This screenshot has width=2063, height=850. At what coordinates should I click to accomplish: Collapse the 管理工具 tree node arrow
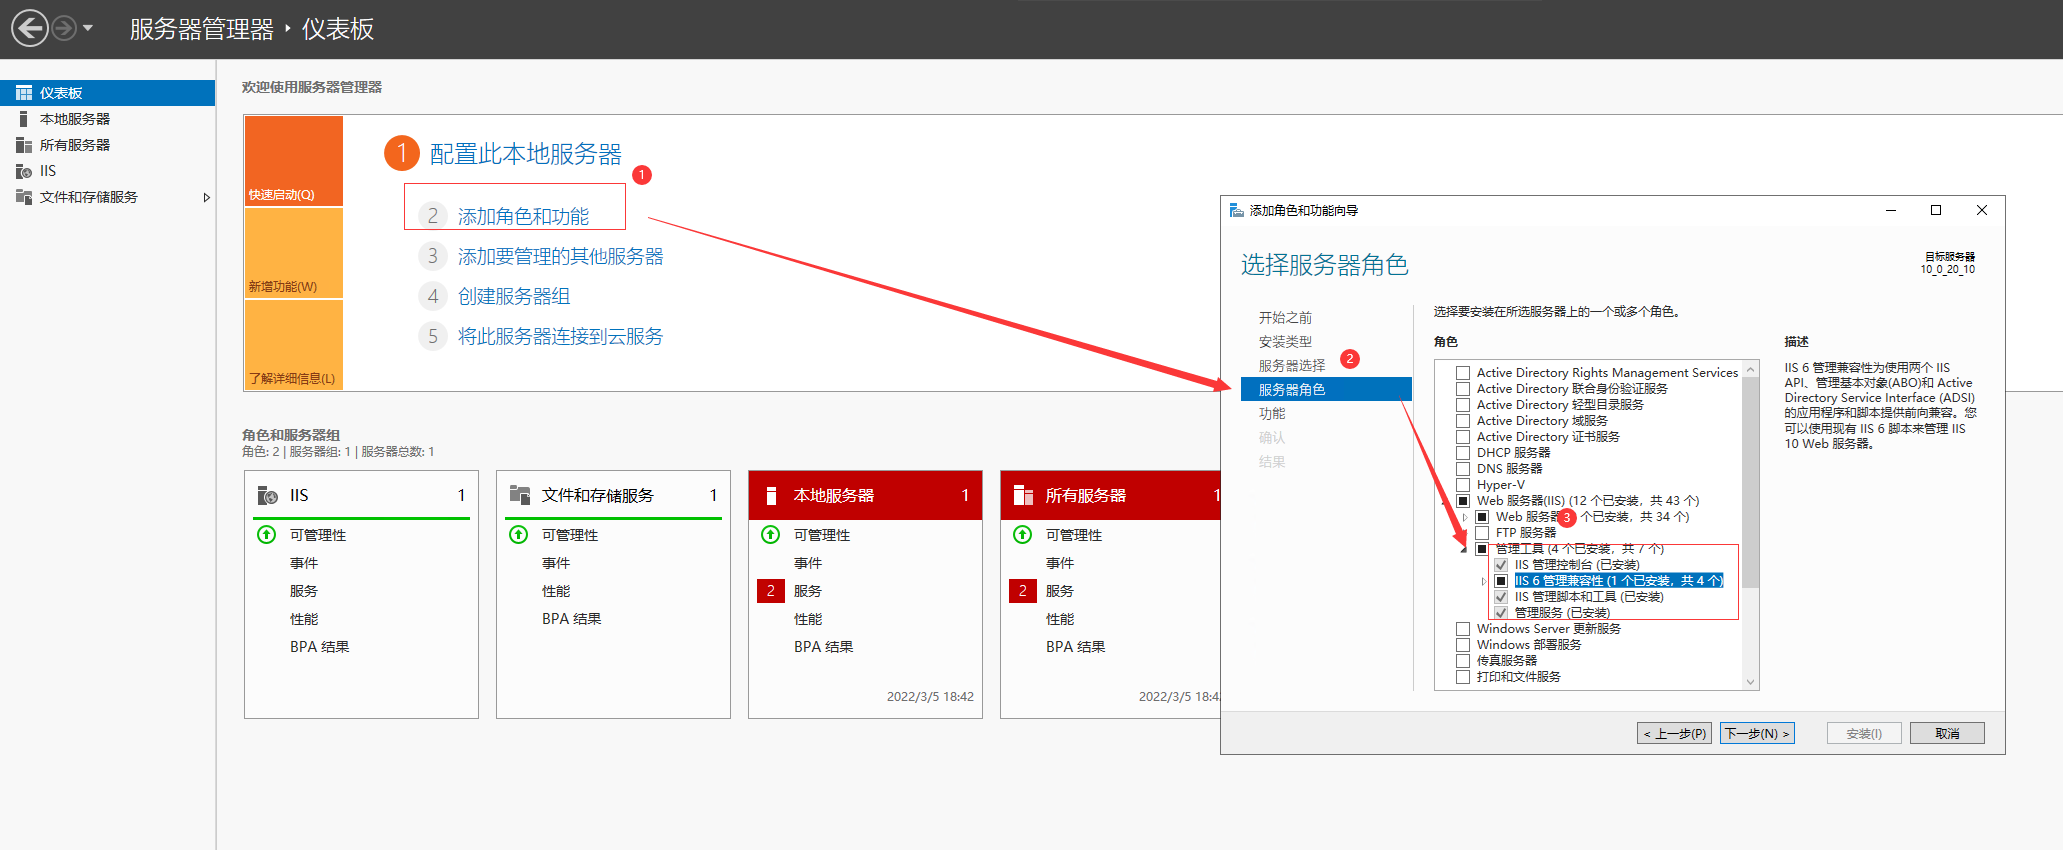coord(1465,549)
